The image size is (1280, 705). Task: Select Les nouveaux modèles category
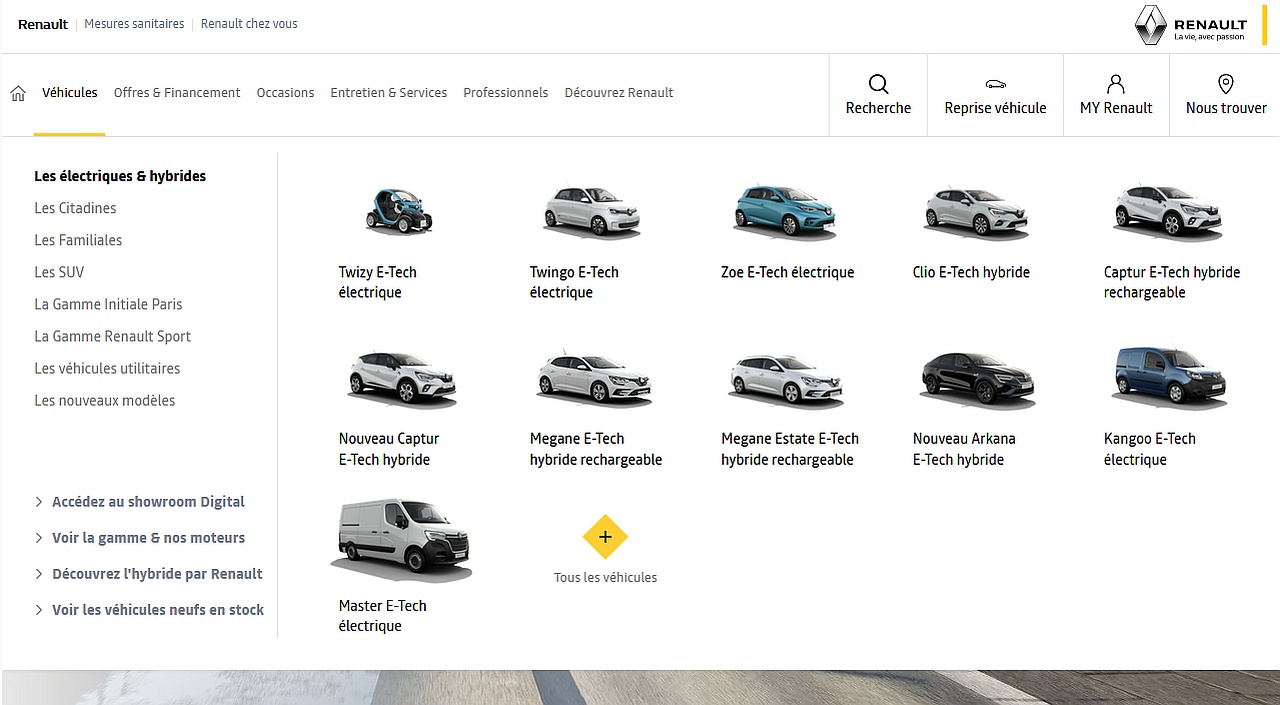coord(105,400)
